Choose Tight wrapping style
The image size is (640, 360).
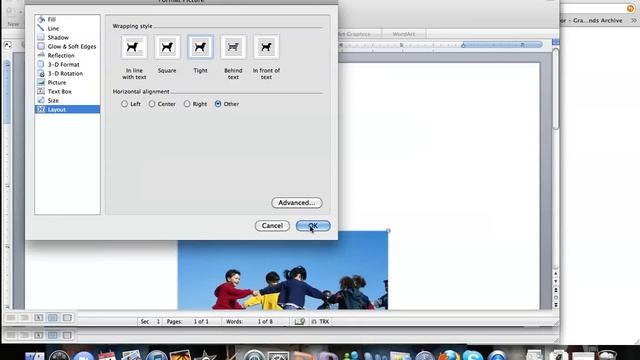coord(200,47)
